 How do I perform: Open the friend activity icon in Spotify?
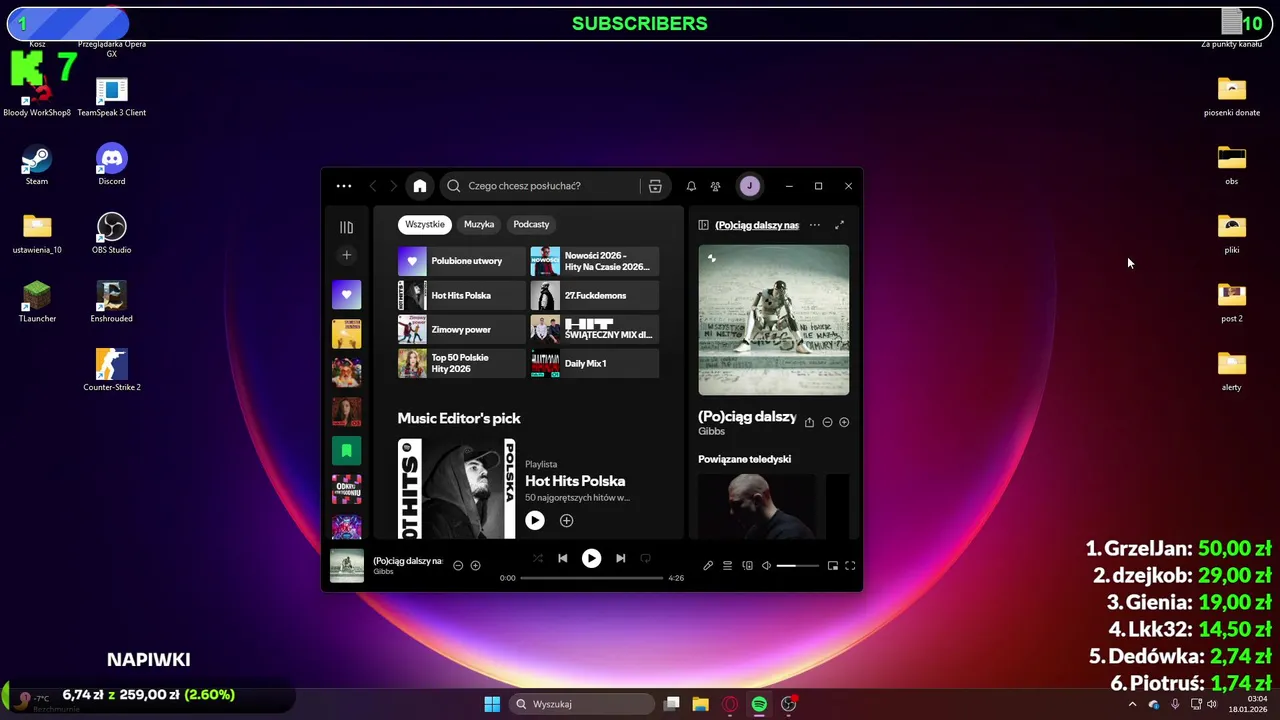pos(715,186)
